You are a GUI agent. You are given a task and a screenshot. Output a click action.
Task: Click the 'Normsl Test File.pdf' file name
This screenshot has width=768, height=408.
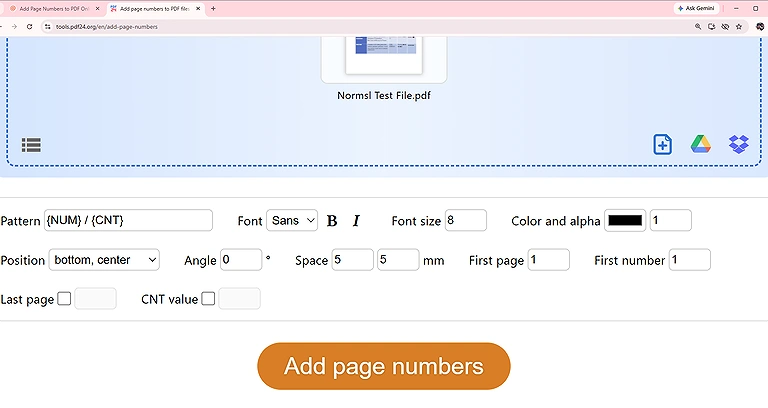(x=384, y=96)
